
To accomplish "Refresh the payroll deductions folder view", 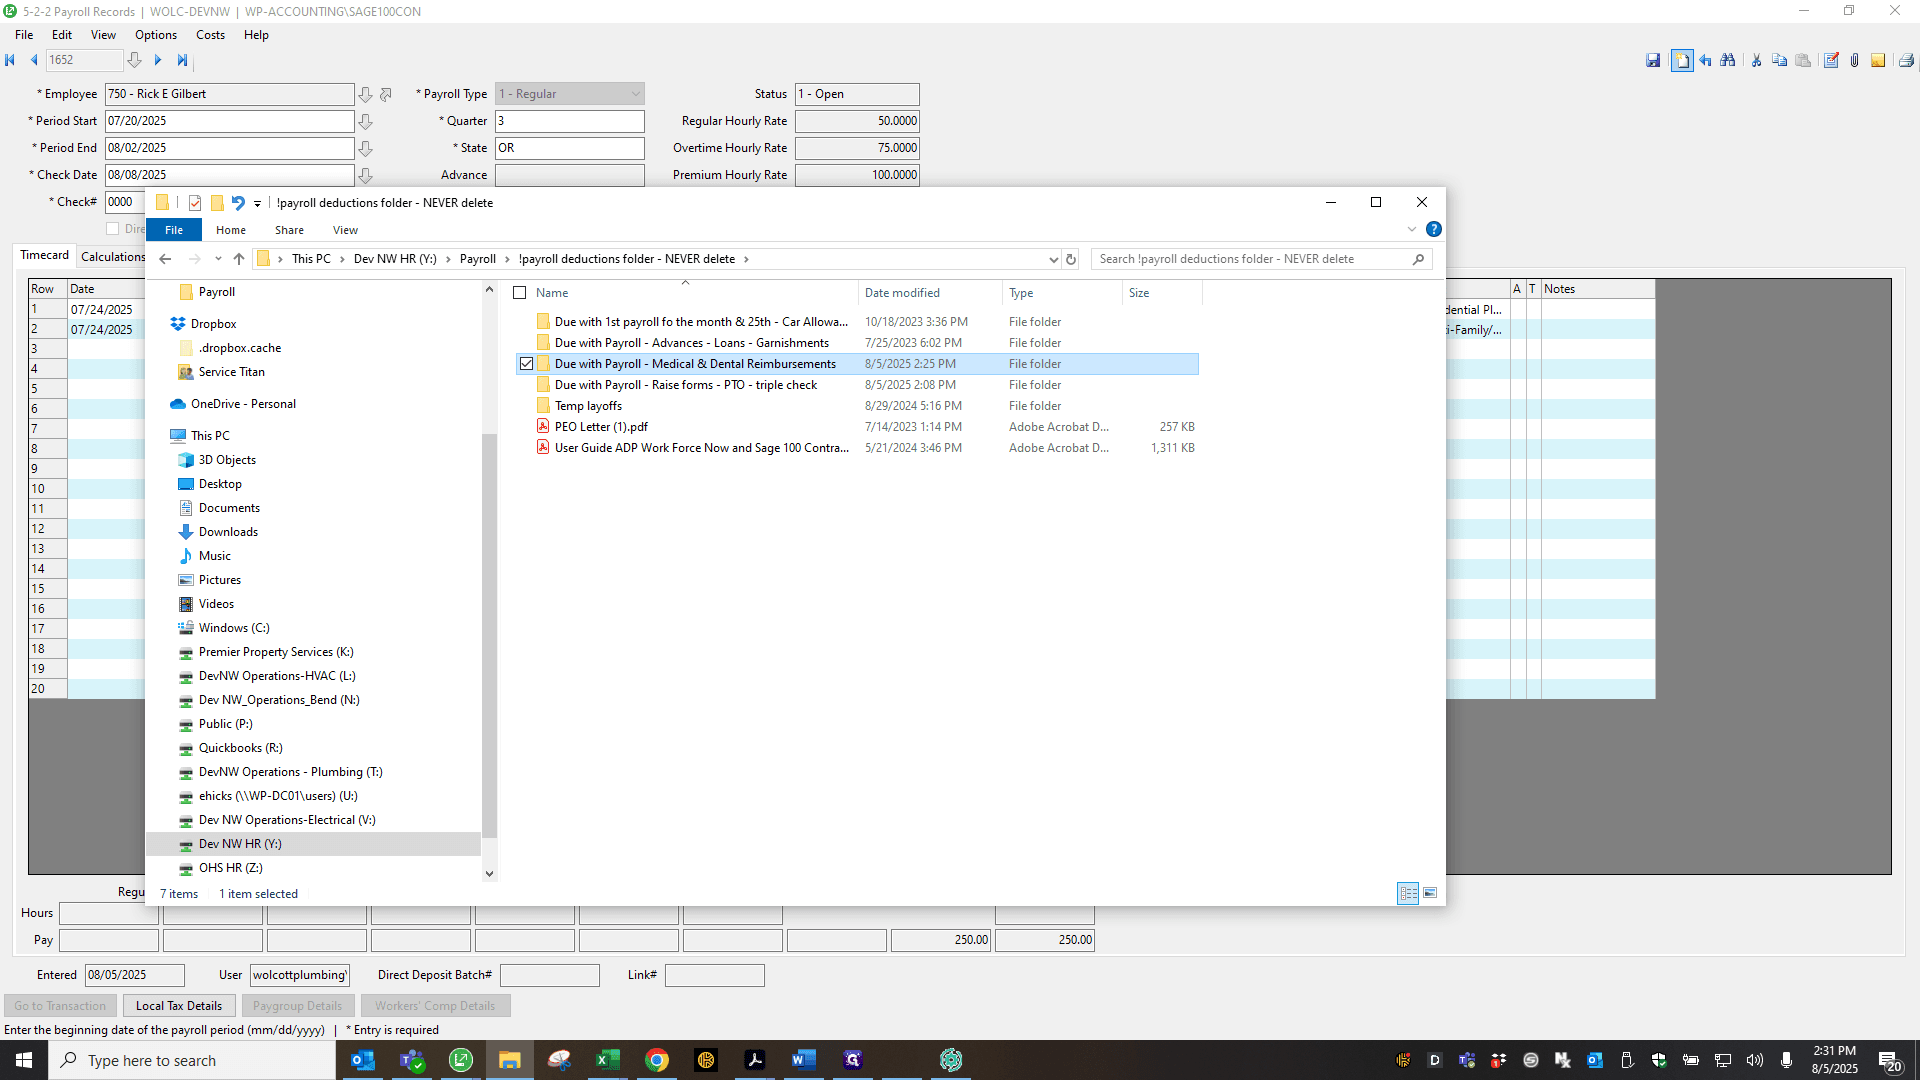I will 1071,259.
